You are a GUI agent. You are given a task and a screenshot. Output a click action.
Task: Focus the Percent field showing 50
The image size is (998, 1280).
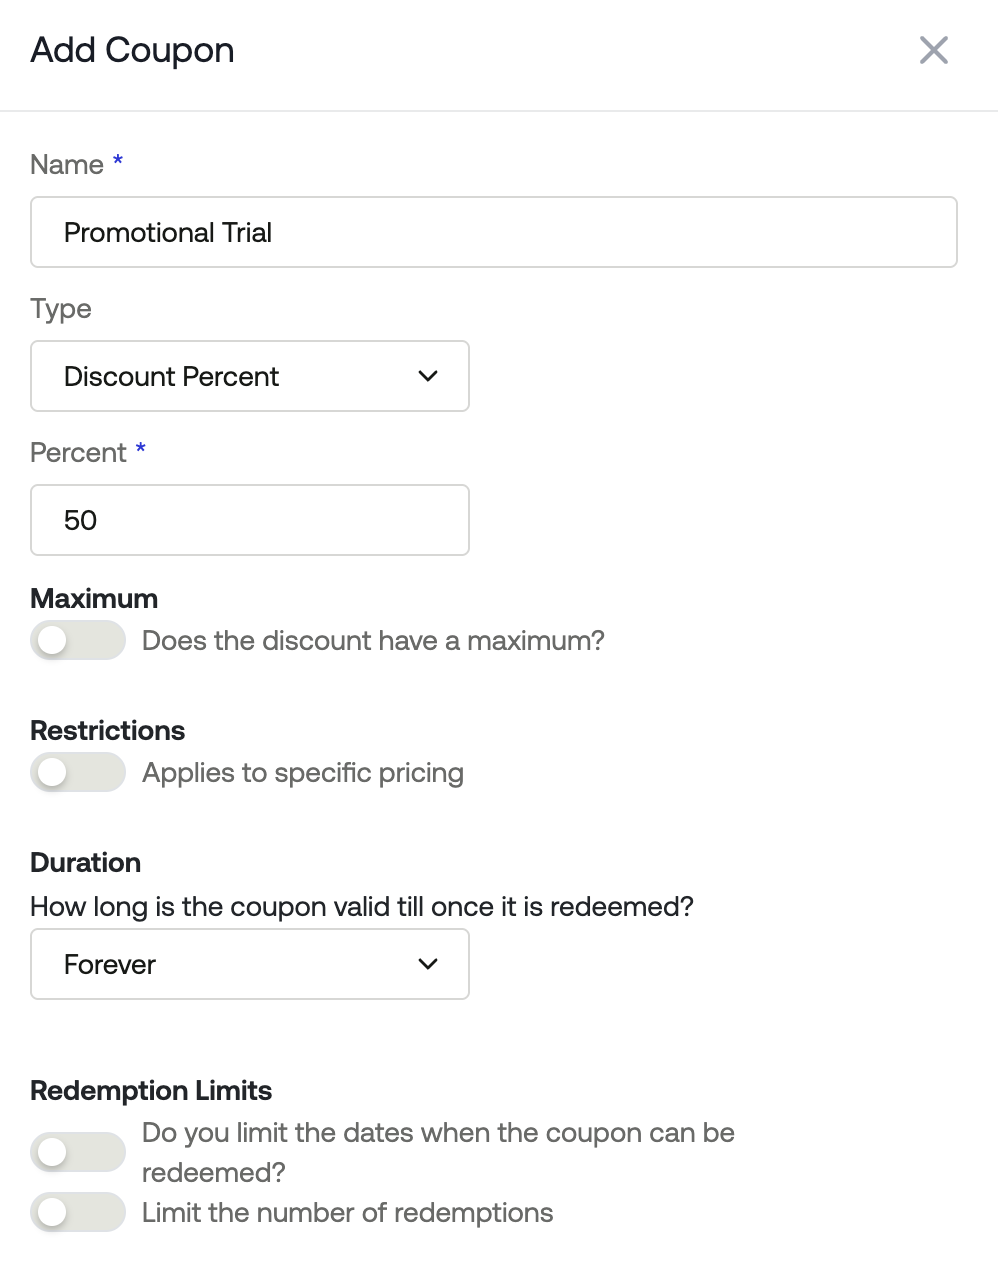point(250,520)
